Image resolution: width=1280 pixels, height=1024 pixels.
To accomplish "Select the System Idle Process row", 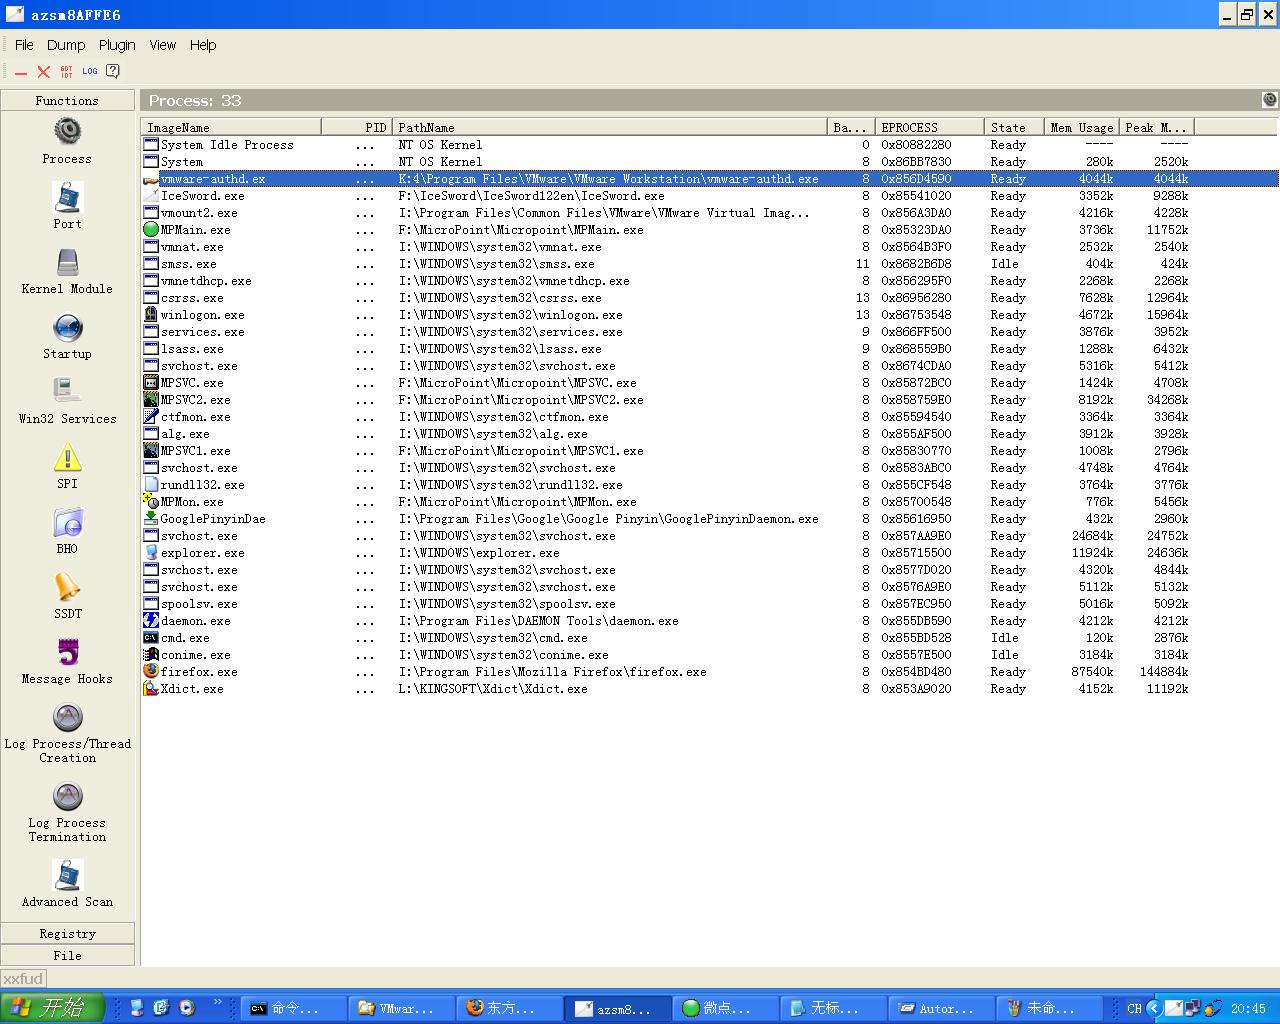I will coord(710,145).
